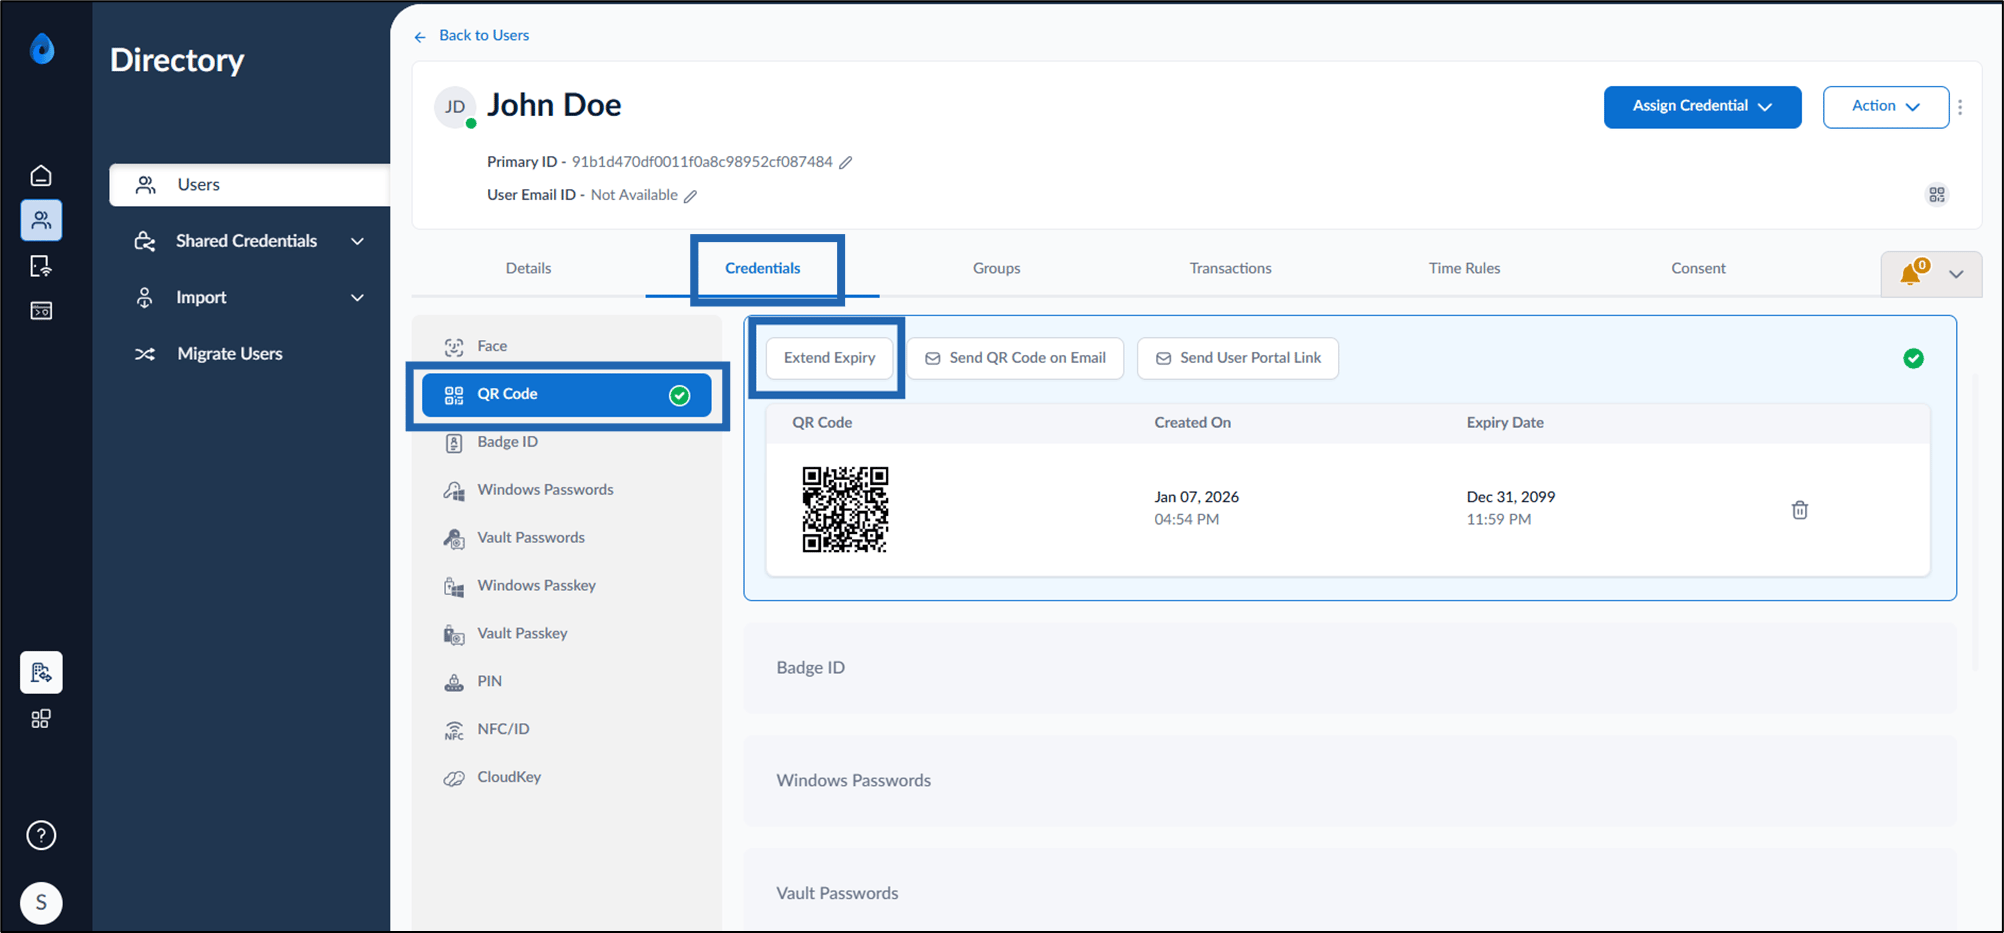Click Send User Portal Link button
The image size is (2004, 933).
pyautogui.click(x=1238, y=358)
